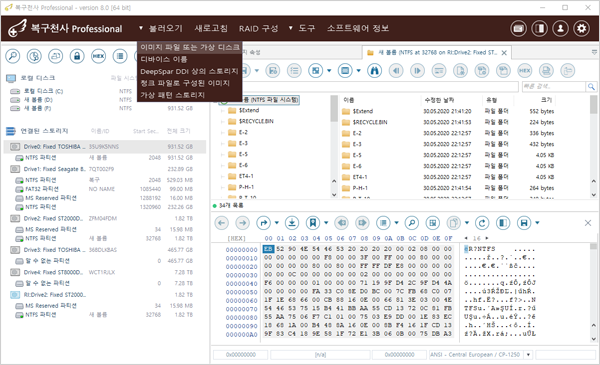Click the go back arrow in hex toolbar
The width and height of the screenshot is (600, 365).
click(x=222, y=223)
